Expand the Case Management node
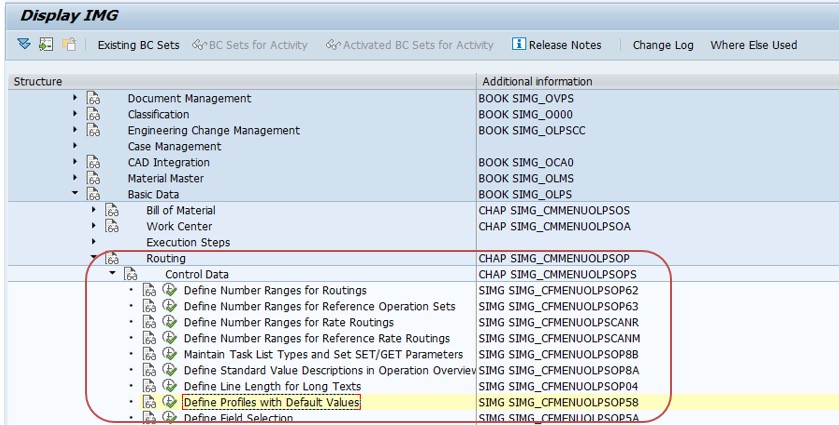 tap(75, 146)
